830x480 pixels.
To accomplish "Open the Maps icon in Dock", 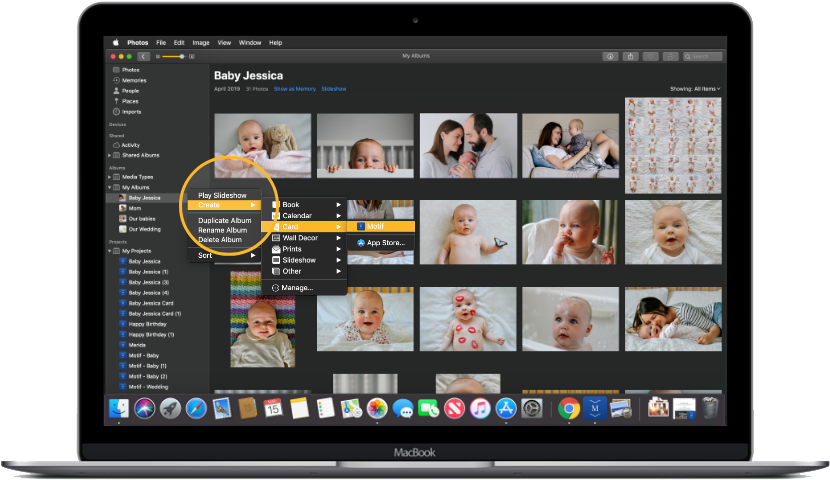I will tap(351, 409).
